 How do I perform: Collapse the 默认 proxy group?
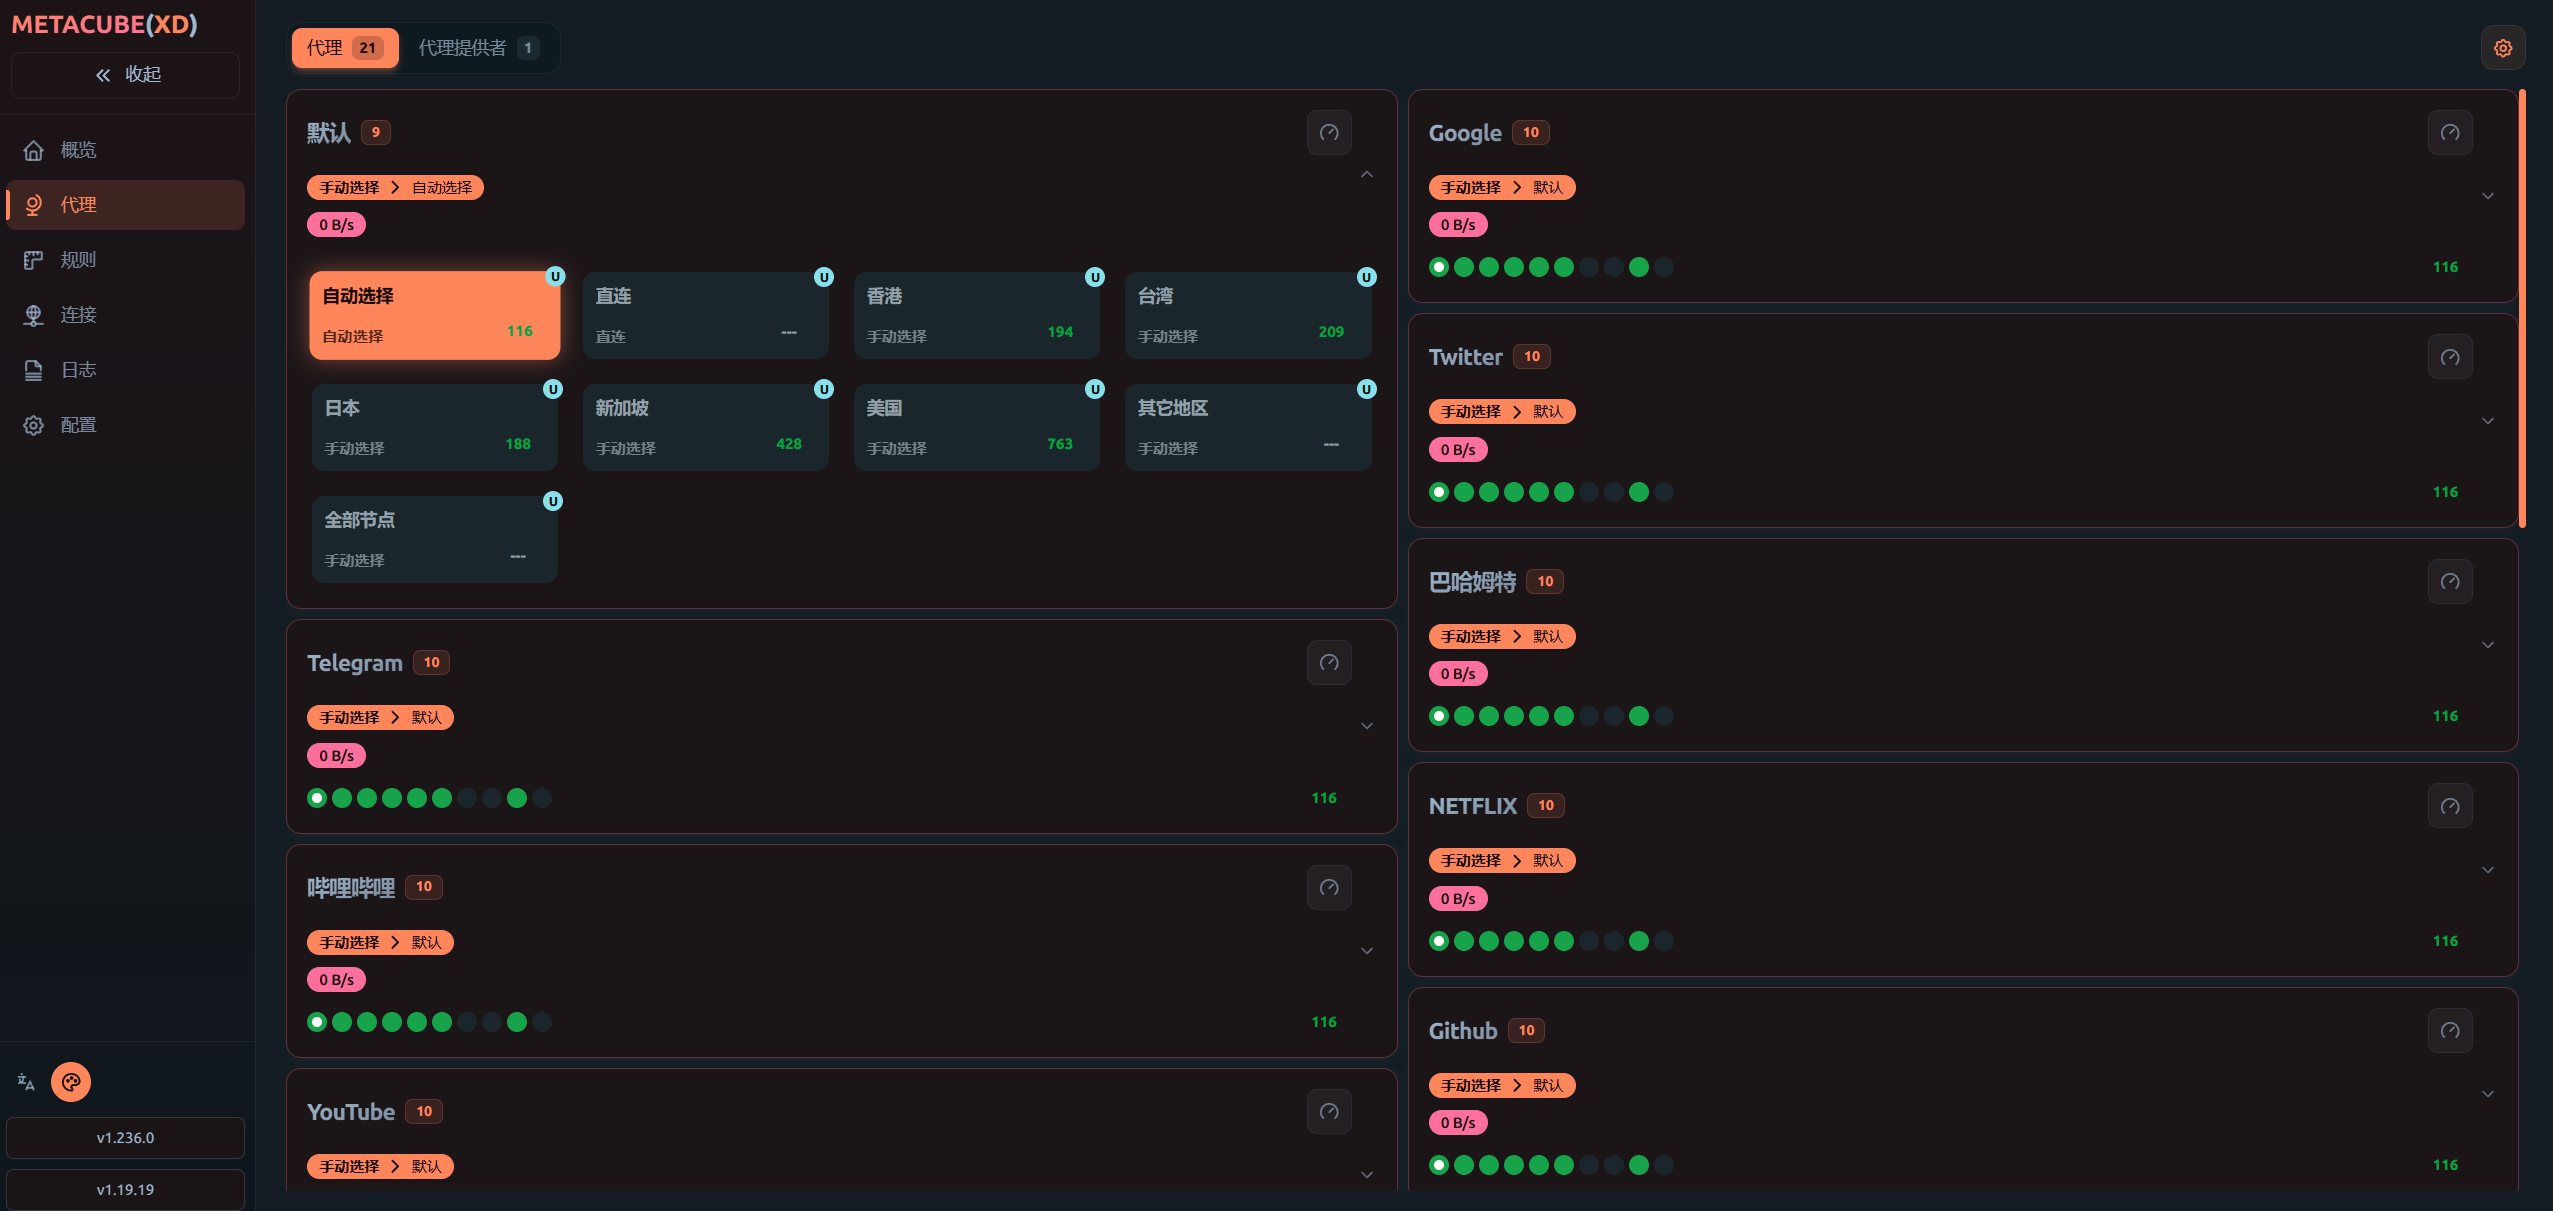coord(1366,175)
